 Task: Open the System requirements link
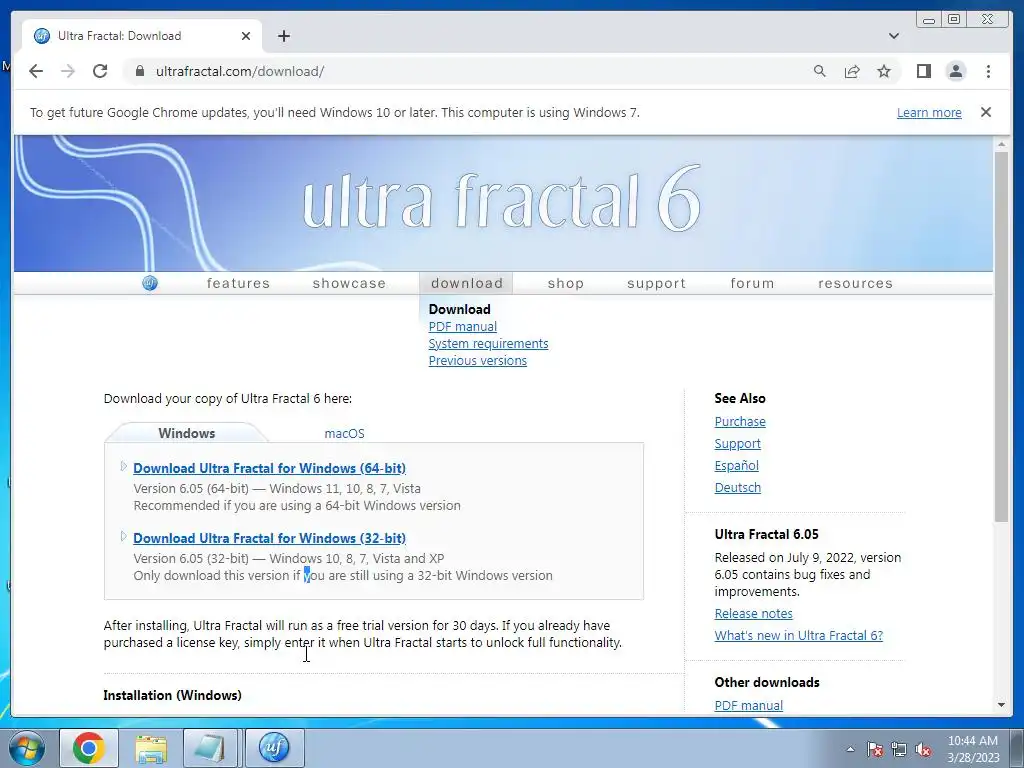point(488,344)
